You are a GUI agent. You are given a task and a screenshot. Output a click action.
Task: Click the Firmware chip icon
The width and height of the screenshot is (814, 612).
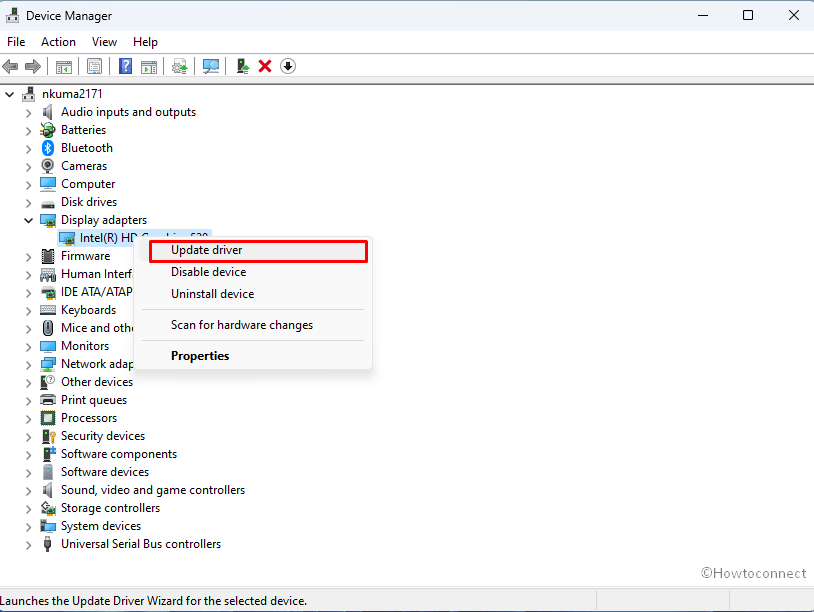point(48,256)
